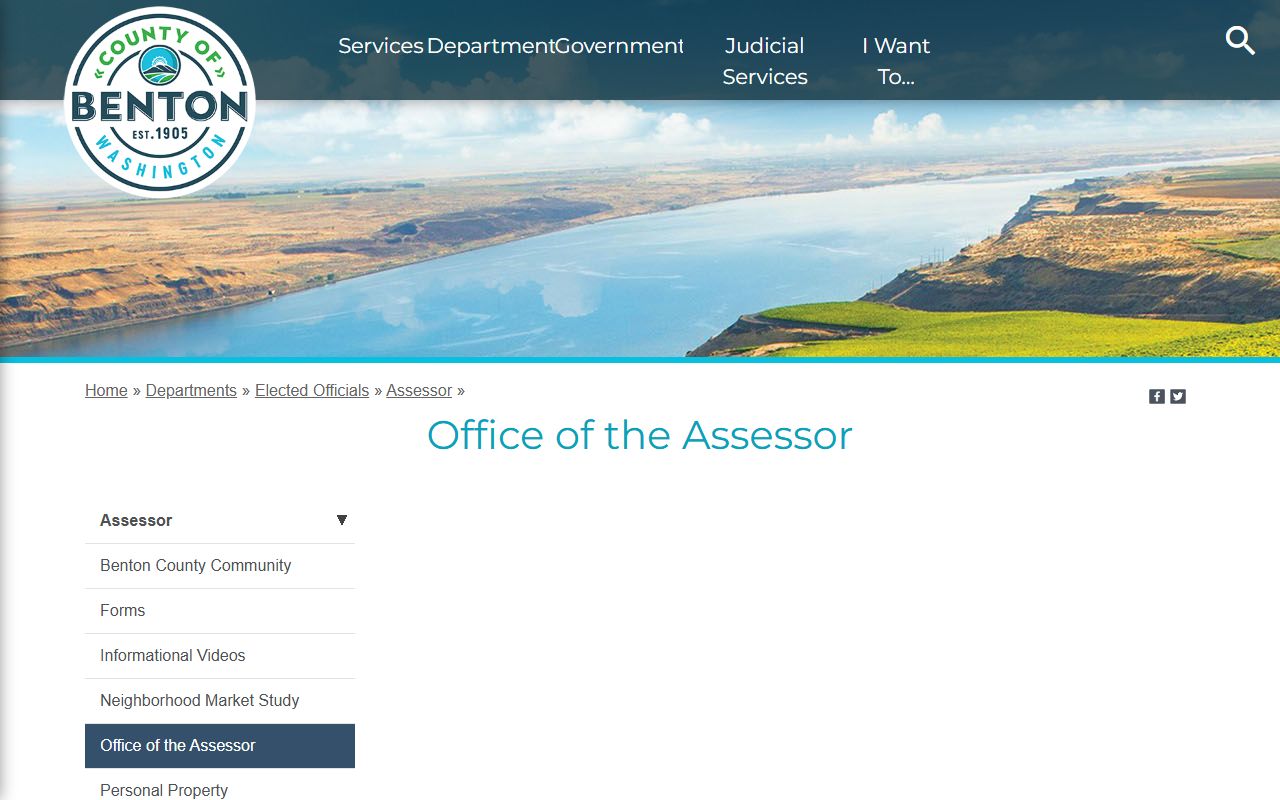The width and height of the screenshot is (1280, 800).
Task: Open Benton County Community sidebar item
Action: pyautogui.click(x=220, y=566)
